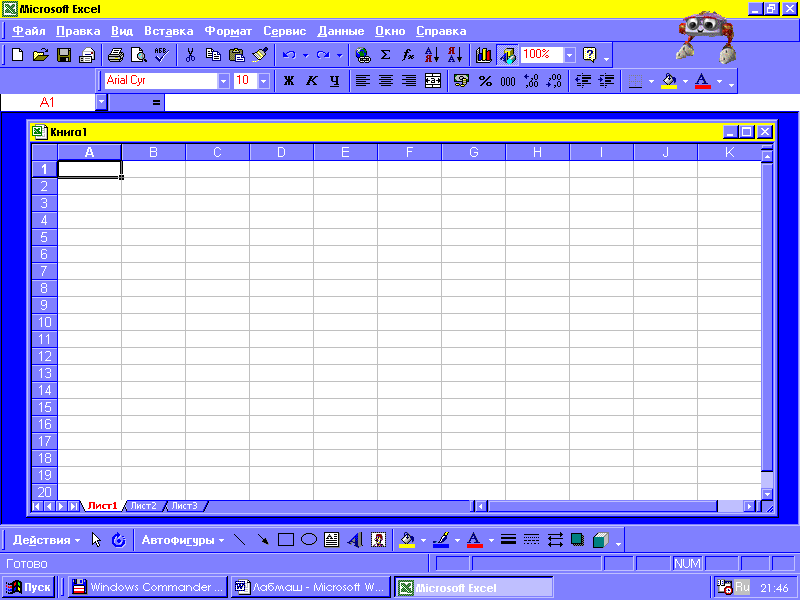This screenshot has width=800, height=600.
Task: Expand the undo history dropdown arrow
Action: [306, 55]
